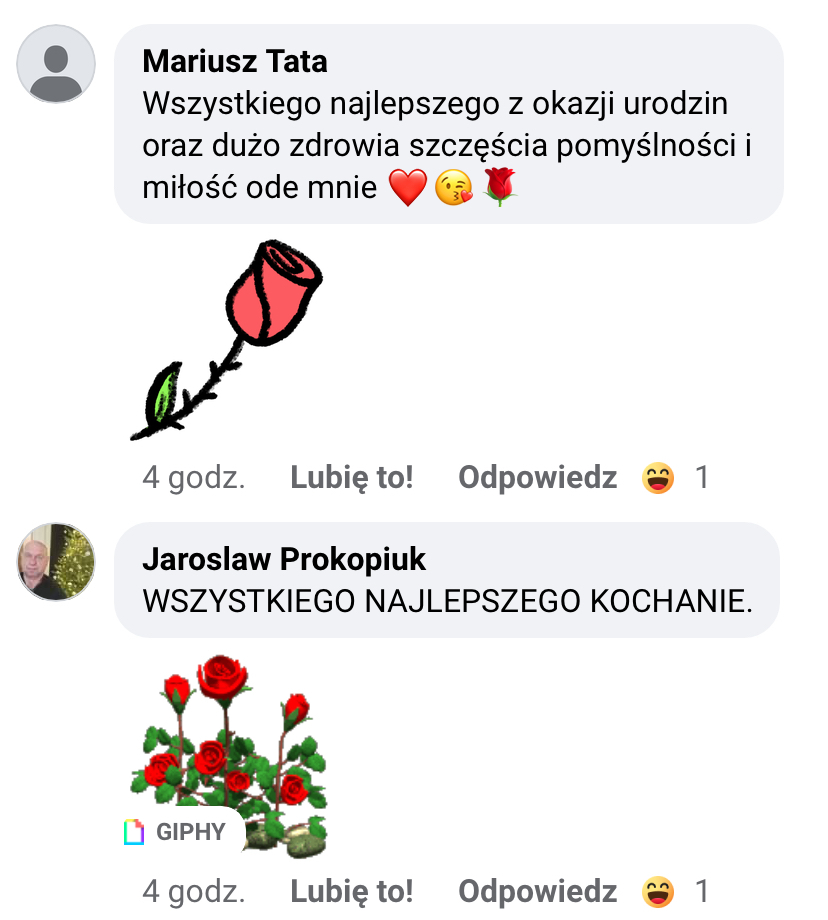Screen dimensions: 828x920
Task: Open the Jaroslaw Prokopiuk name link
Action: pos(284,559)
